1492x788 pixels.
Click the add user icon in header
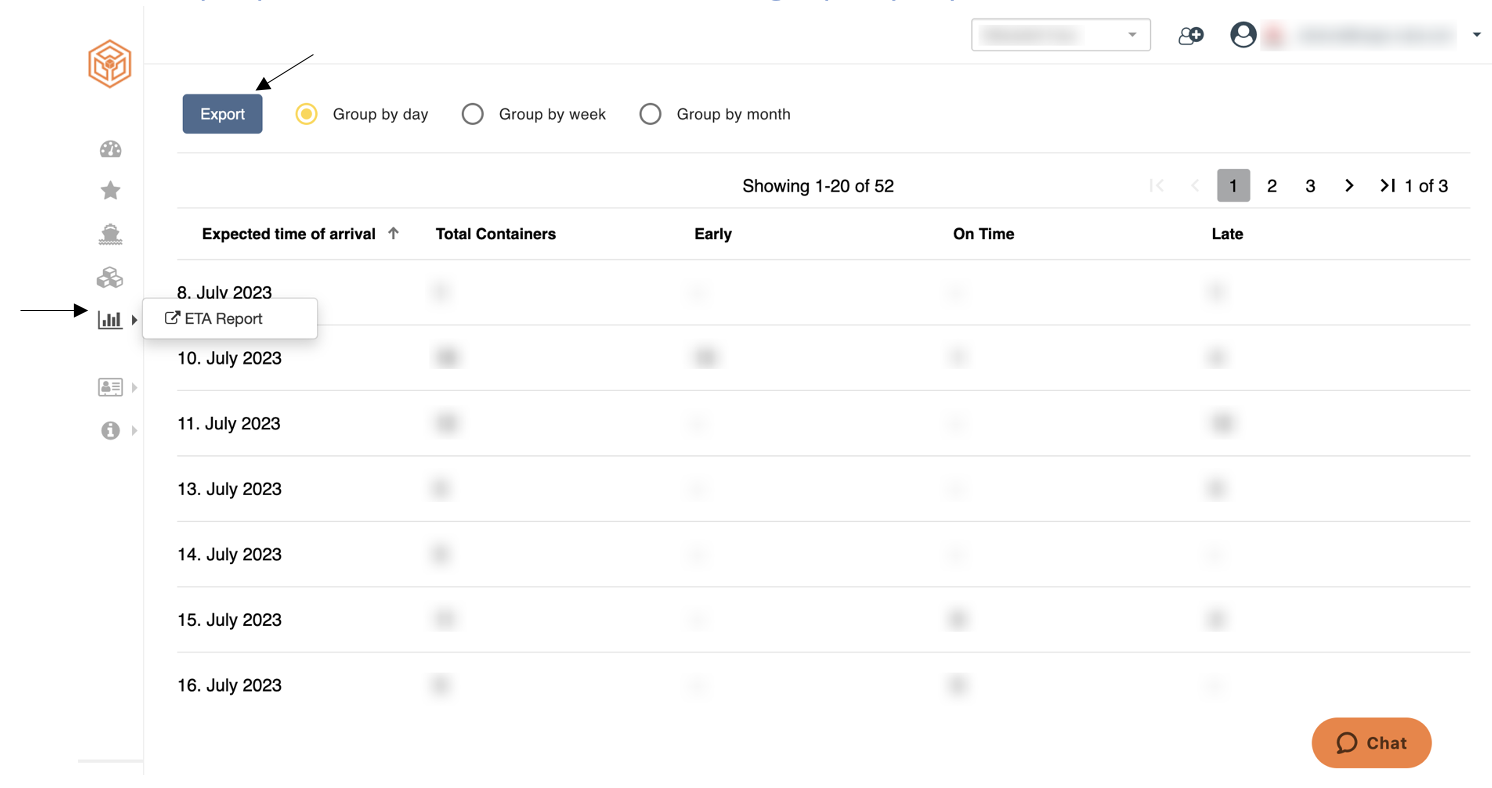coord(1190,36)
